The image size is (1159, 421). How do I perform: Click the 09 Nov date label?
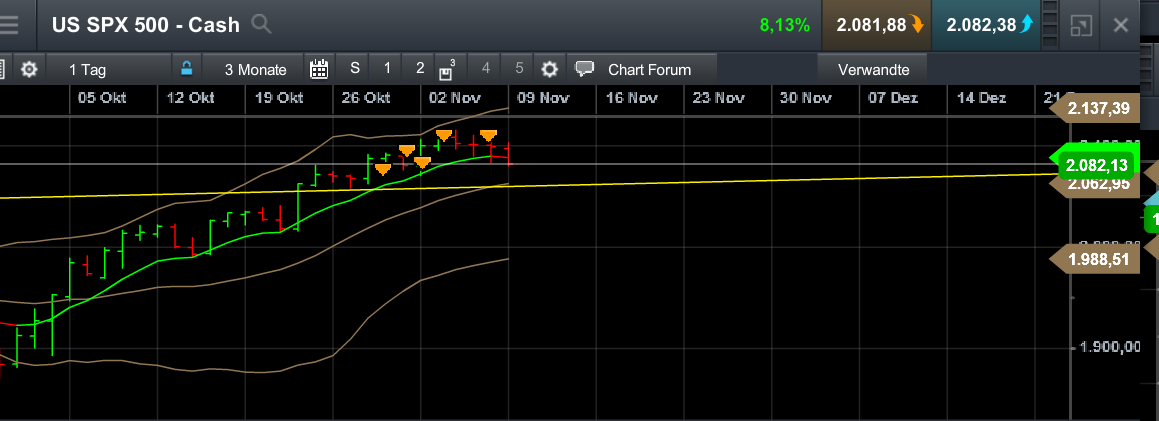(543, 97)
